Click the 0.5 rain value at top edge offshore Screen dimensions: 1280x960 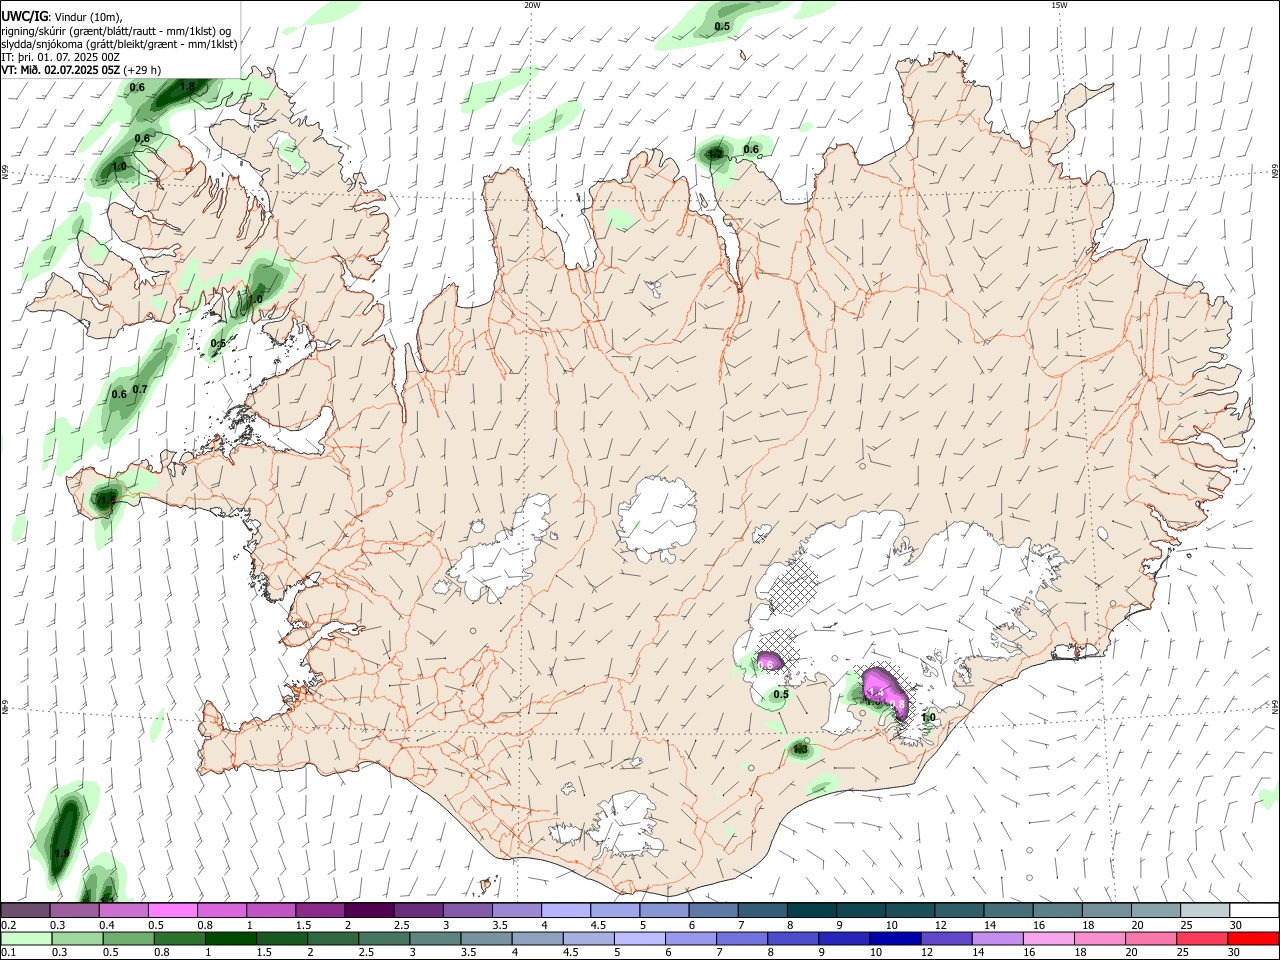tap(722, 26)
